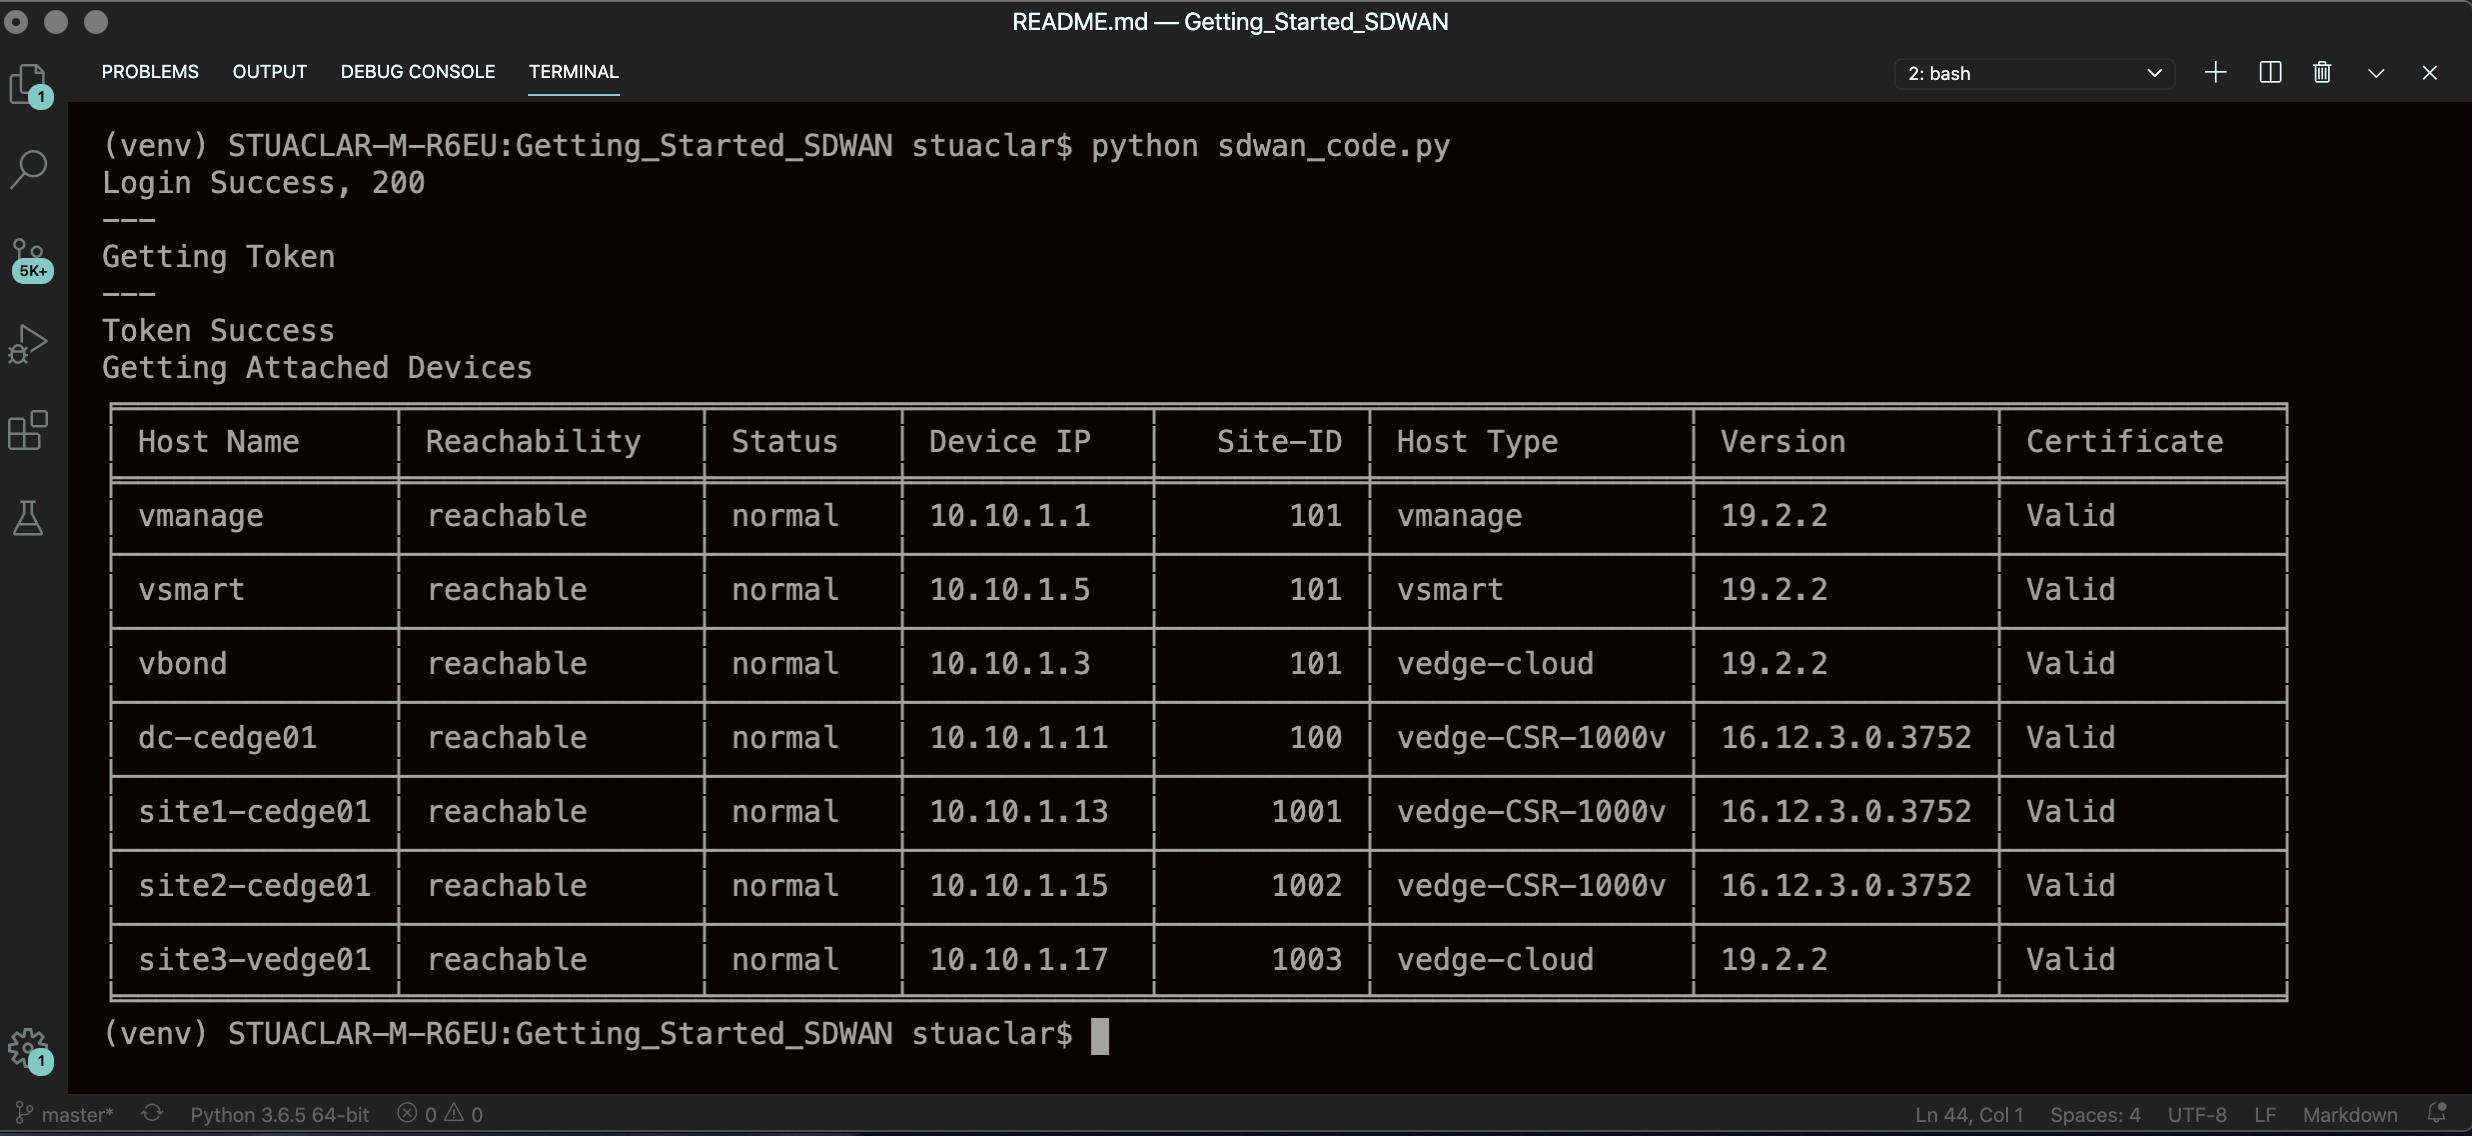Open the notifications bell in status bar
Screen dimensions: 2472x1136
(x=2437, y=1113)
